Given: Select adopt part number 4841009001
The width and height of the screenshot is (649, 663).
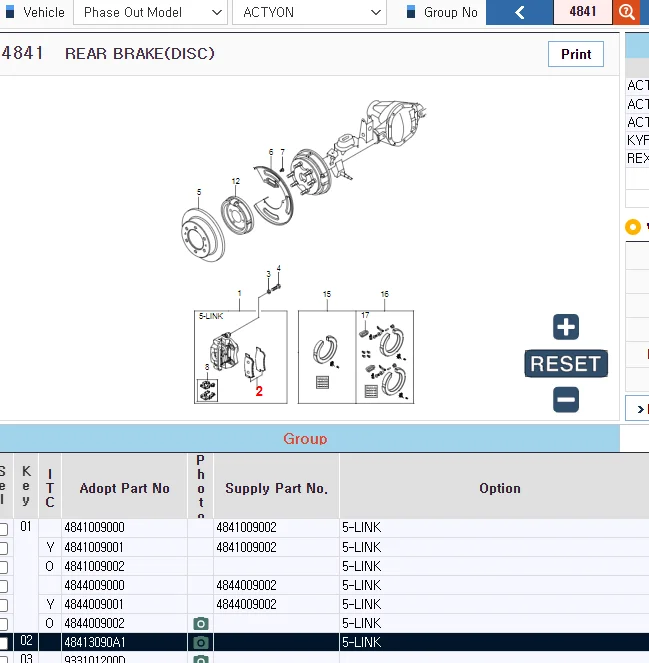Looking at the screenshot, I should (x=94, y=547).
